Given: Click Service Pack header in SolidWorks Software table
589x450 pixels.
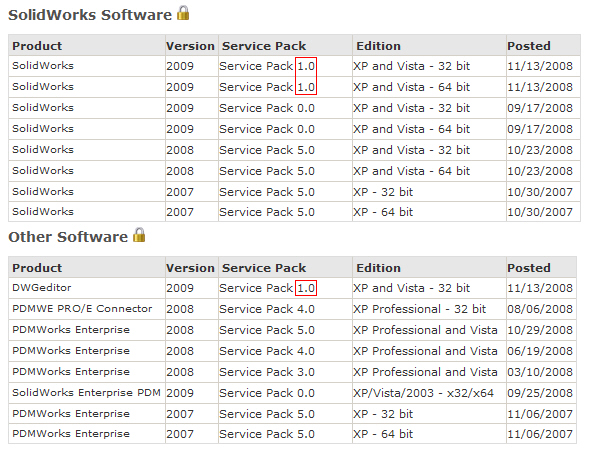Looking at the screenshot, I should coord(264,46).
